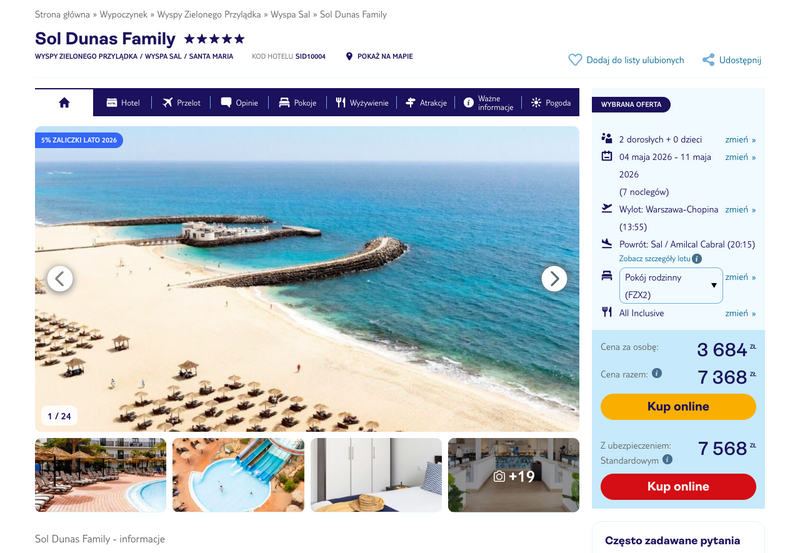Open the Pokój rodzinny room dropdown
800x553 pixels.
point(671,286)
